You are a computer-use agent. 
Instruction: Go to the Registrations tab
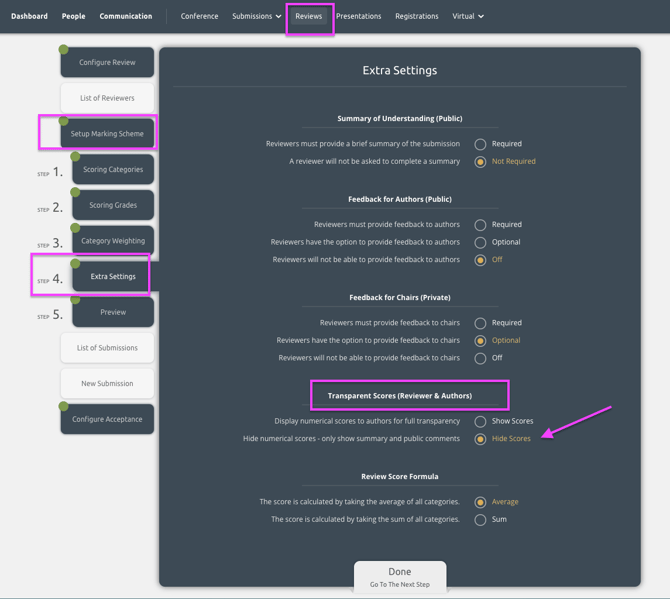(x=416, y=16)
